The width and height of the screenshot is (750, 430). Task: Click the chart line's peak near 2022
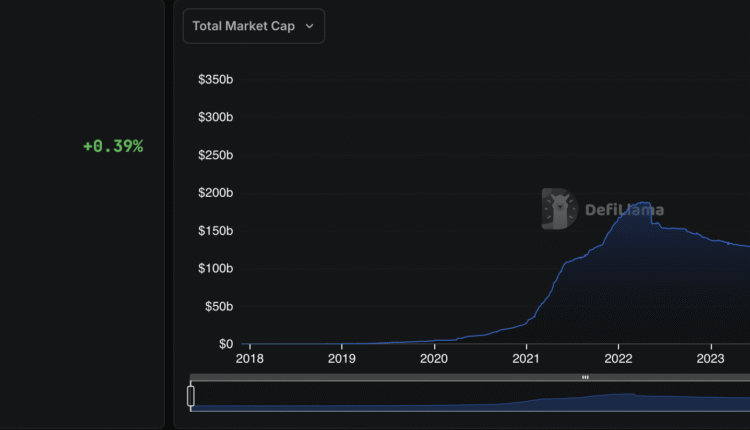pyautogui.click(x=642, y=203)
